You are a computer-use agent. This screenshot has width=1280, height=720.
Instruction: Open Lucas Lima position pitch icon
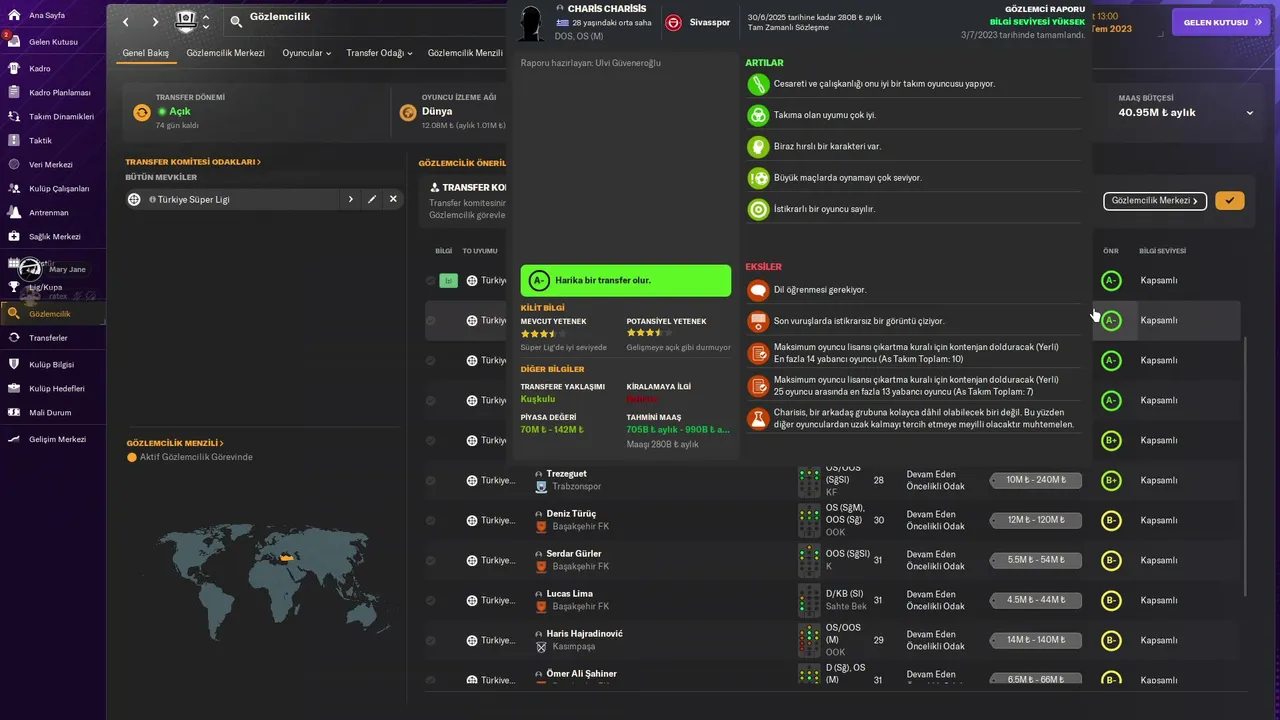(809, 600)
